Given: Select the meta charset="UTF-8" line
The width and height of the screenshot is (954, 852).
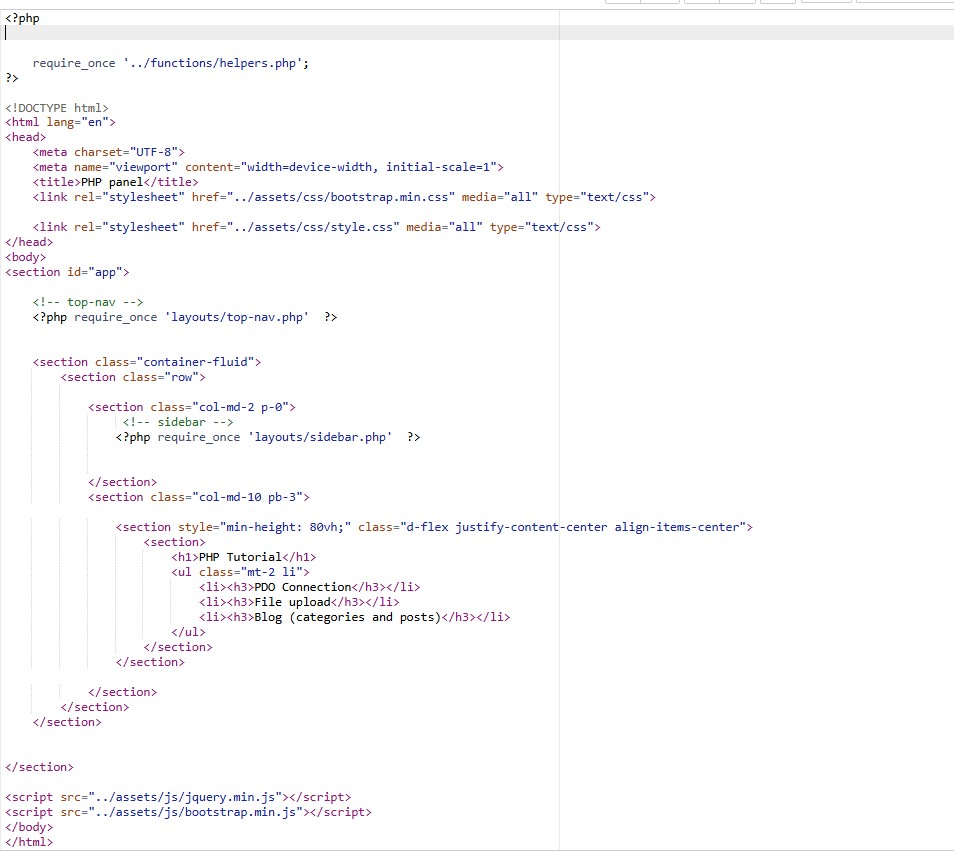Looking at the screenshot, I should pyautogui.click(x=108, y=152).
